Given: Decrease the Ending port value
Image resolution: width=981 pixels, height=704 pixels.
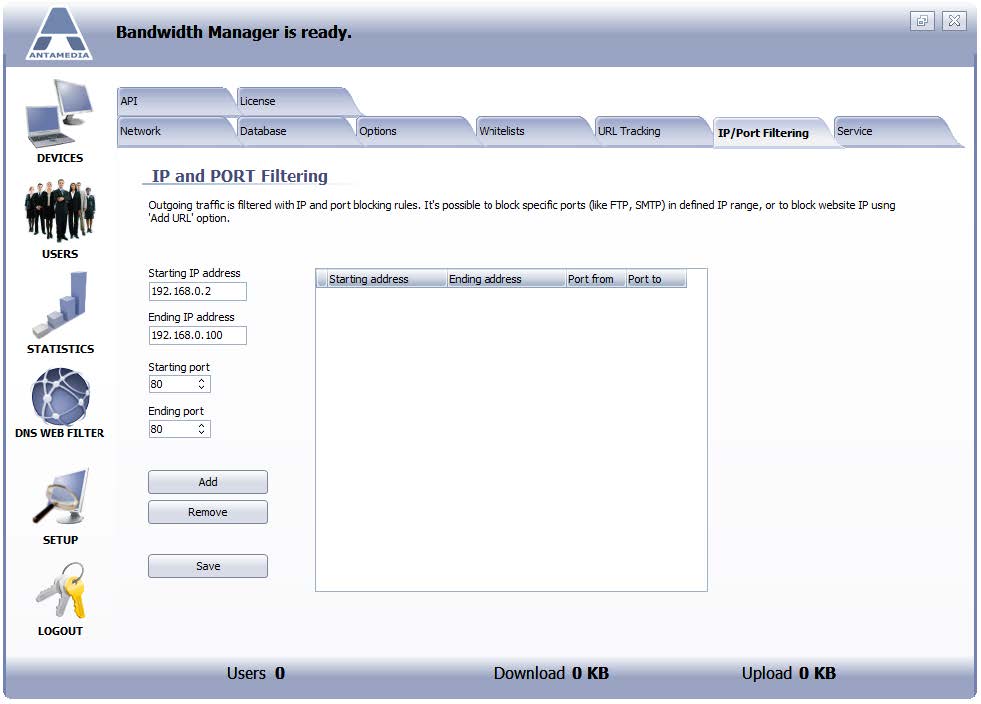Looking at the screenshot, I should 201,432.
